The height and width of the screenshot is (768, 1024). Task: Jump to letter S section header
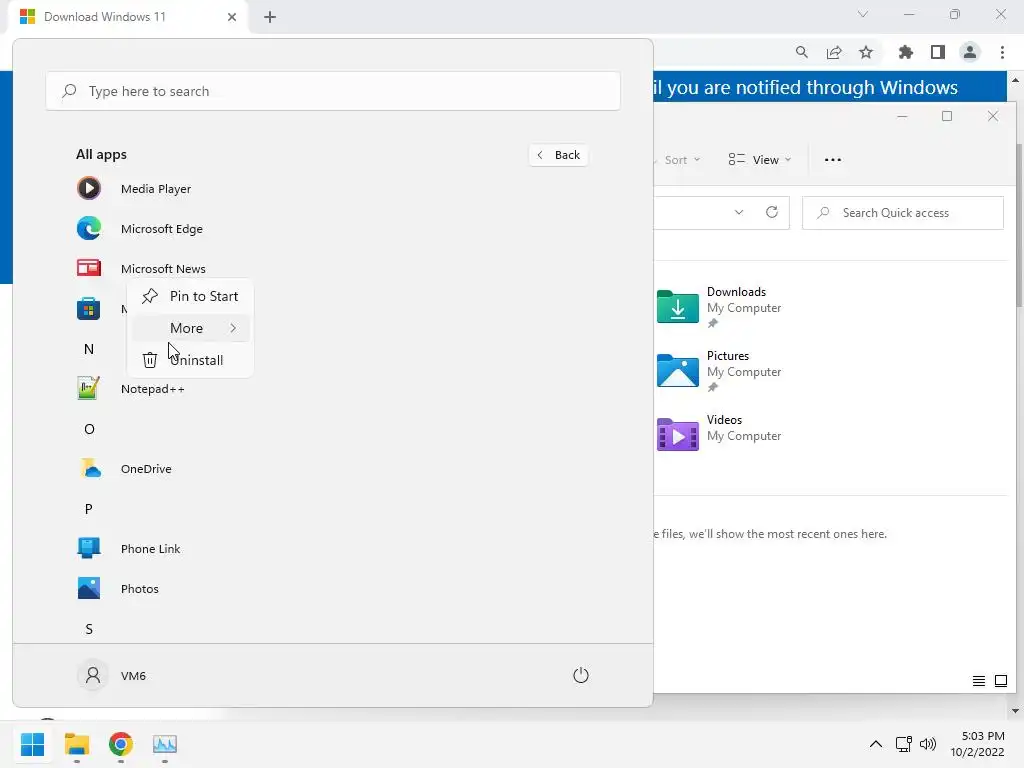(x=89, y=629)
